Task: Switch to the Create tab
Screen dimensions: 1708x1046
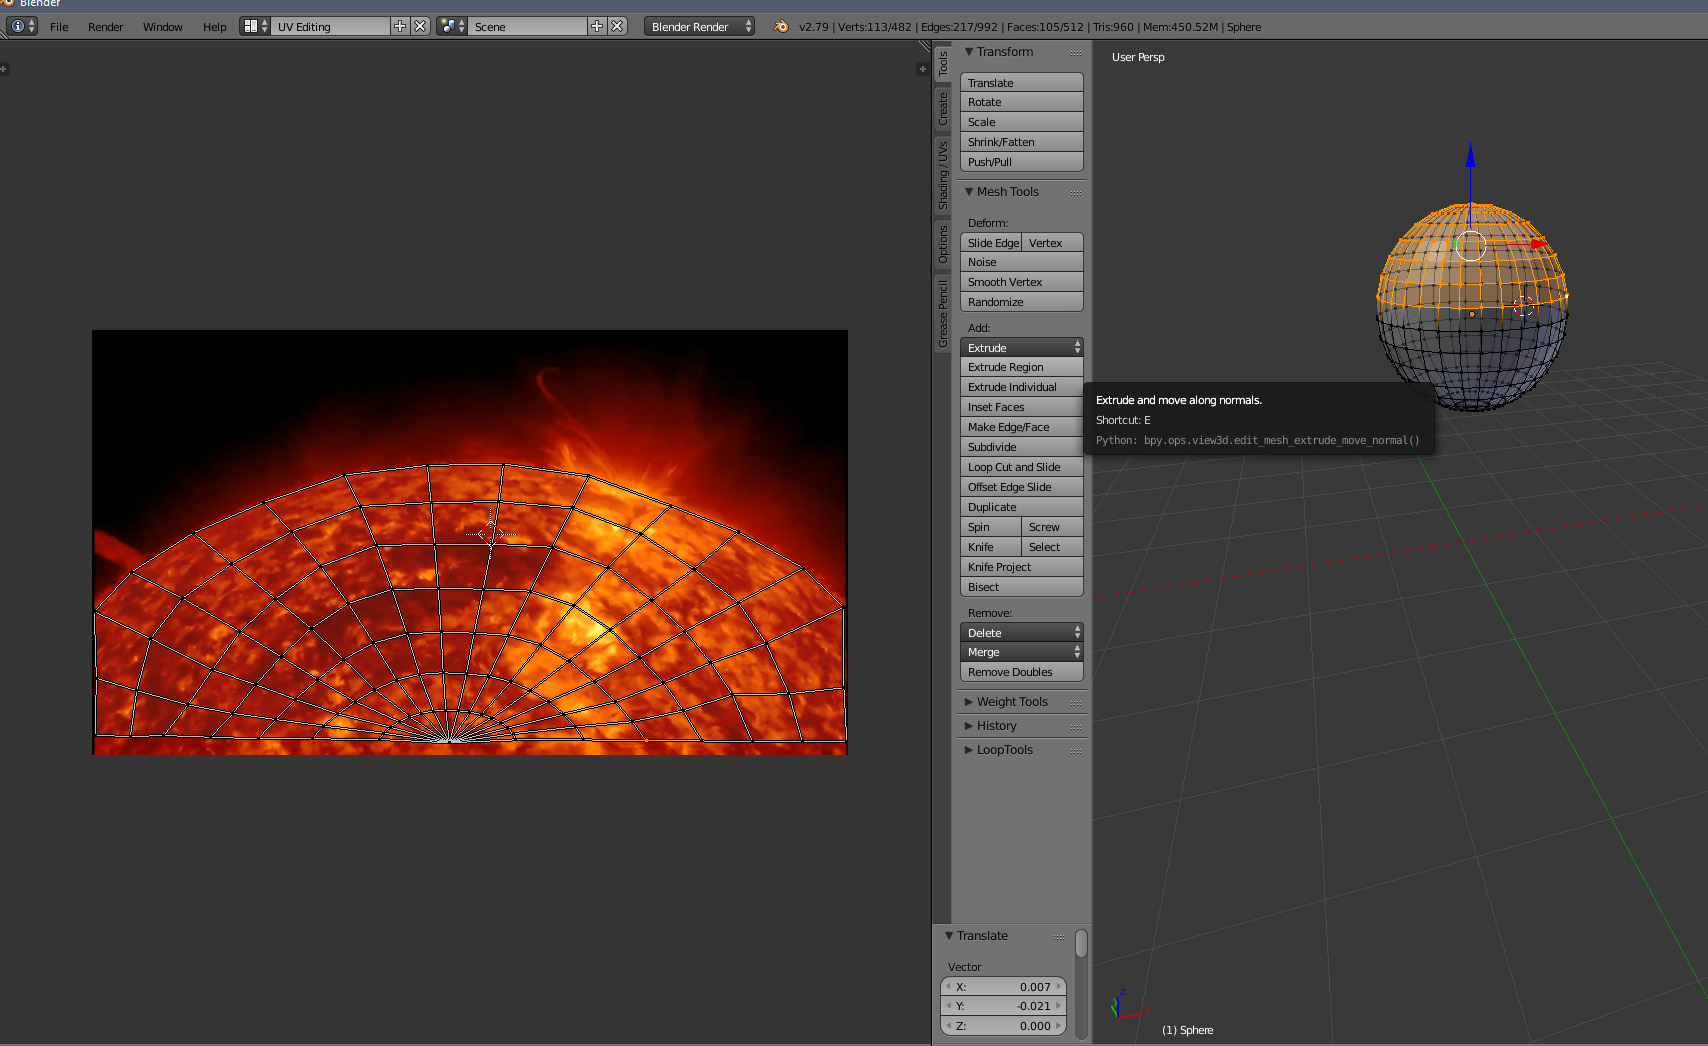Action: click(942, 109)
